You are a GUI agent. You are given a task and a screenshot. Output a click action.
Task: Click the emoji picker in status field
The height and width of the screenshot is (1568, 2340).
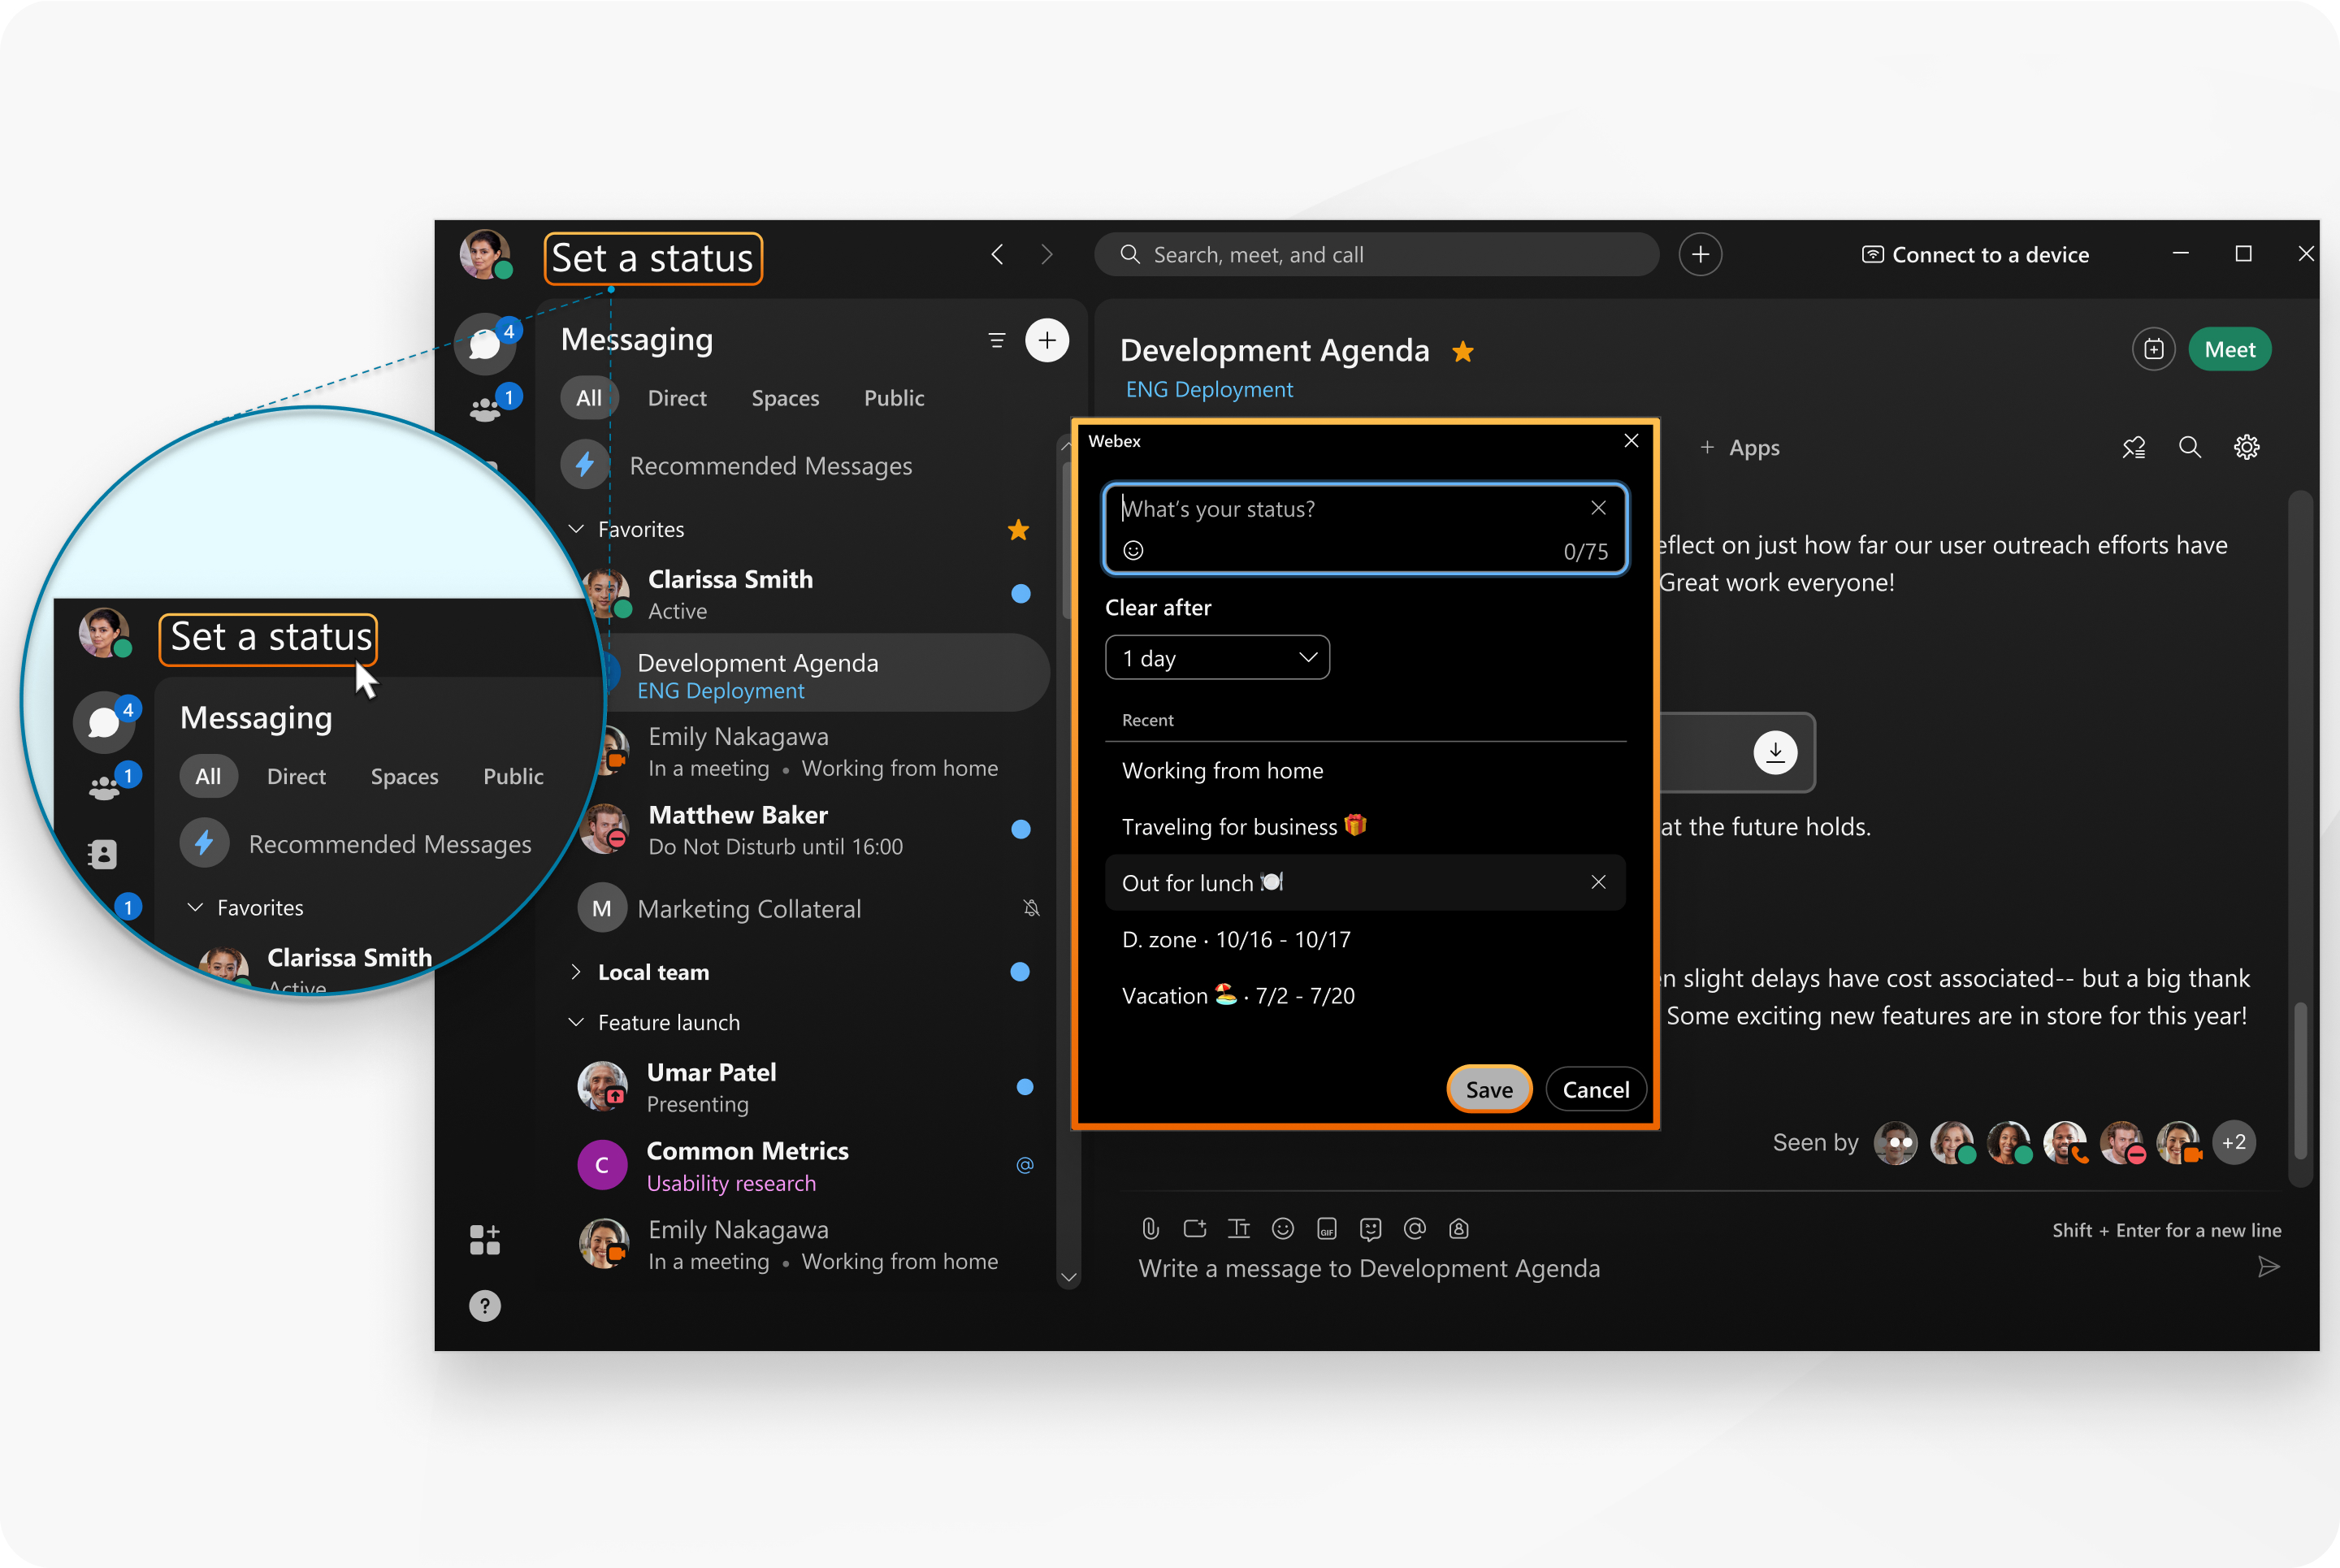[x=1133, y=550]
